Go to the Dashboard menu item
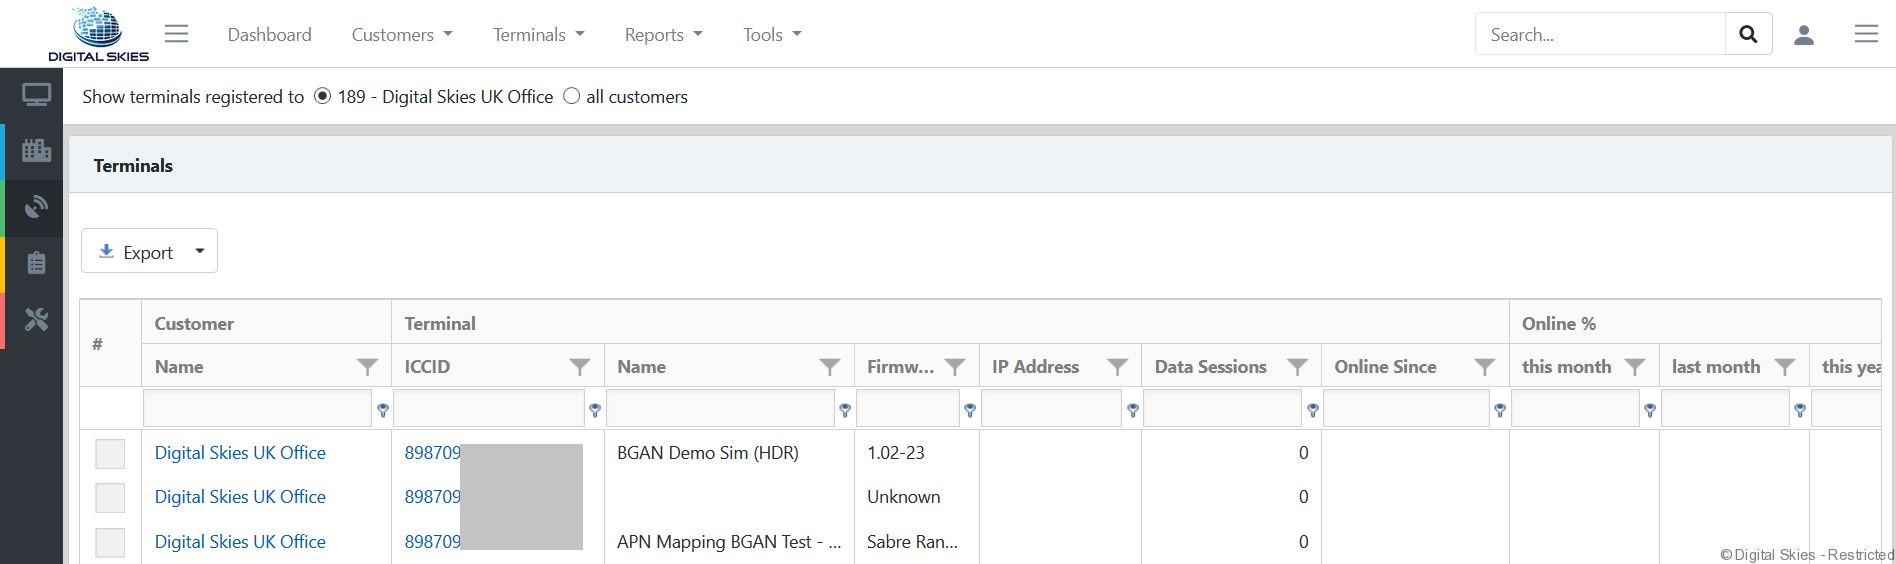 click(269, 35)
